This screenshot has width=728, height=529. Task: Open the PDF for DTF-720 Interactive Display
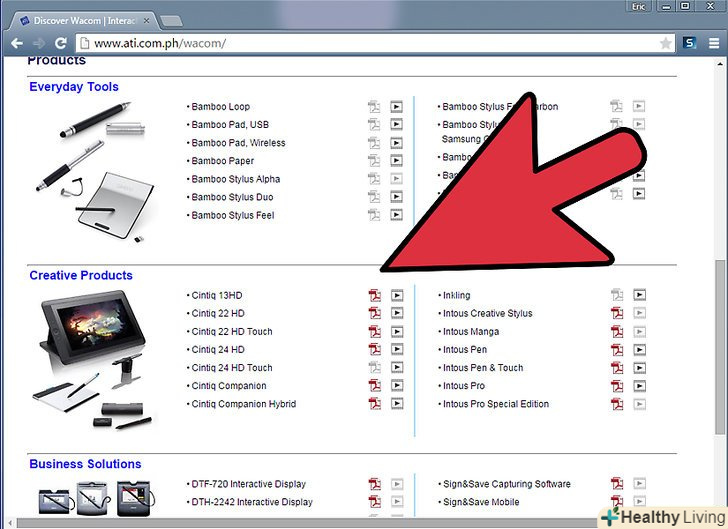click(375, 484)
